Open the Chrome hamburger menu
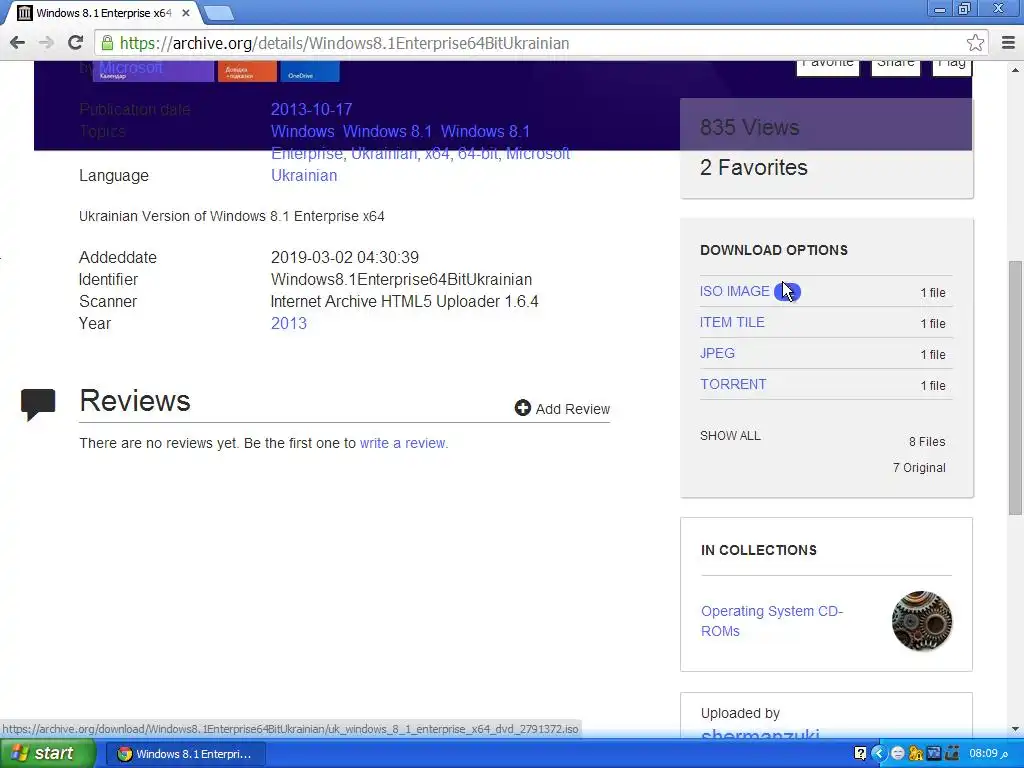 click(1008, 43)
